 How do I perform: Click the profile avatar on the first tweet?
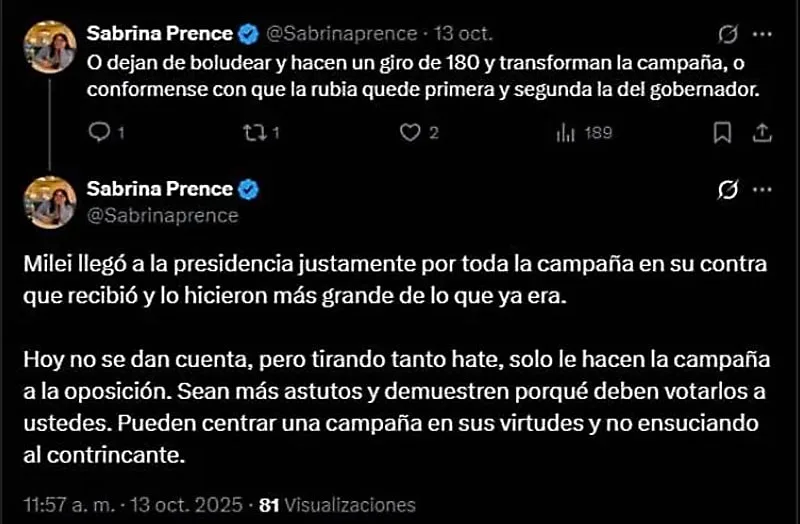pos(51,46)
